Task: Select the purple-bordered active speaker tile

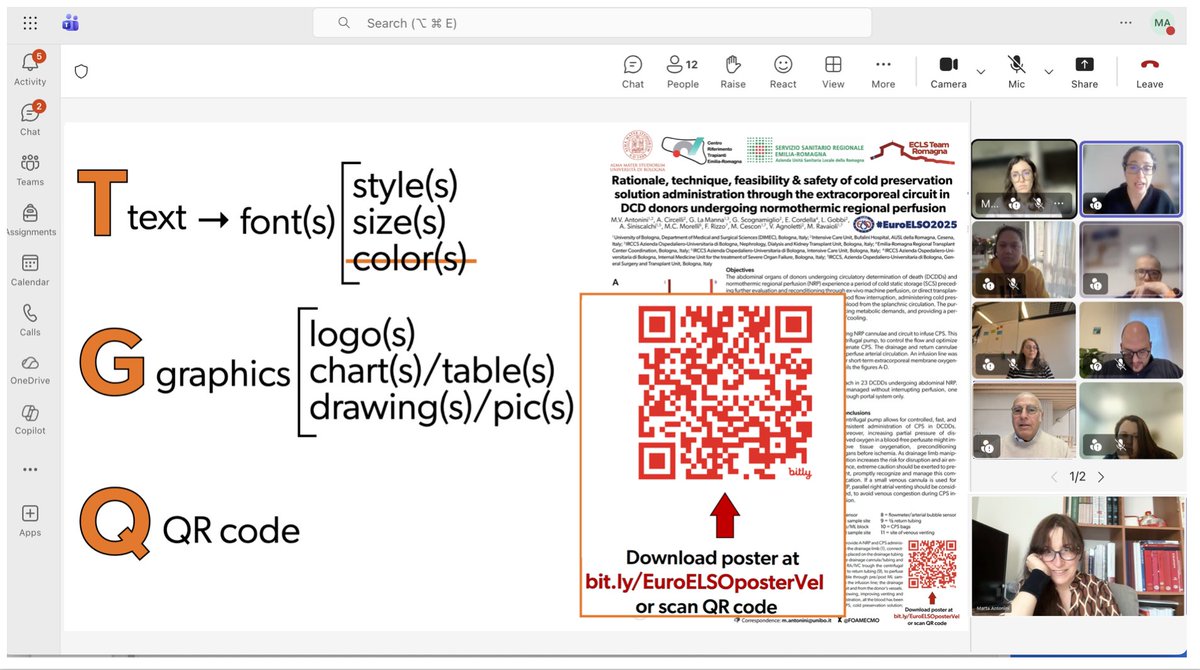Action: point(1131,178)
